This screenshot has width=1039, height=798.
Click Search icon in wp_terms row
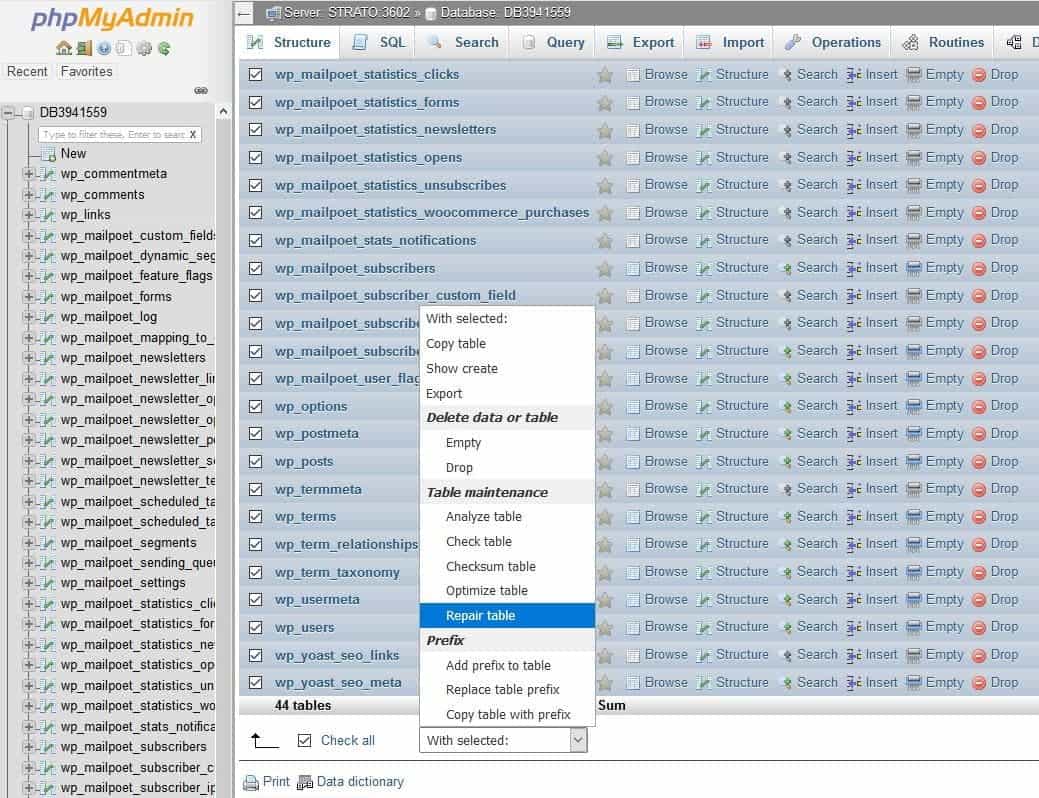click(787, 517)
